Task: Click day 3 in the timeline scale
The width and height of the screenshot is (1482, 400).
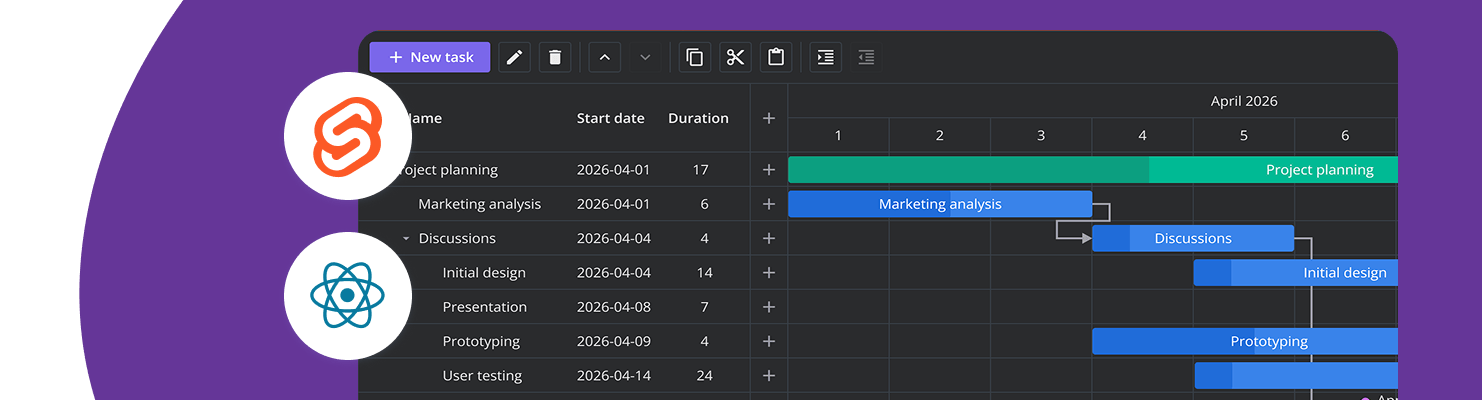Action: (x=1041, y=135)
